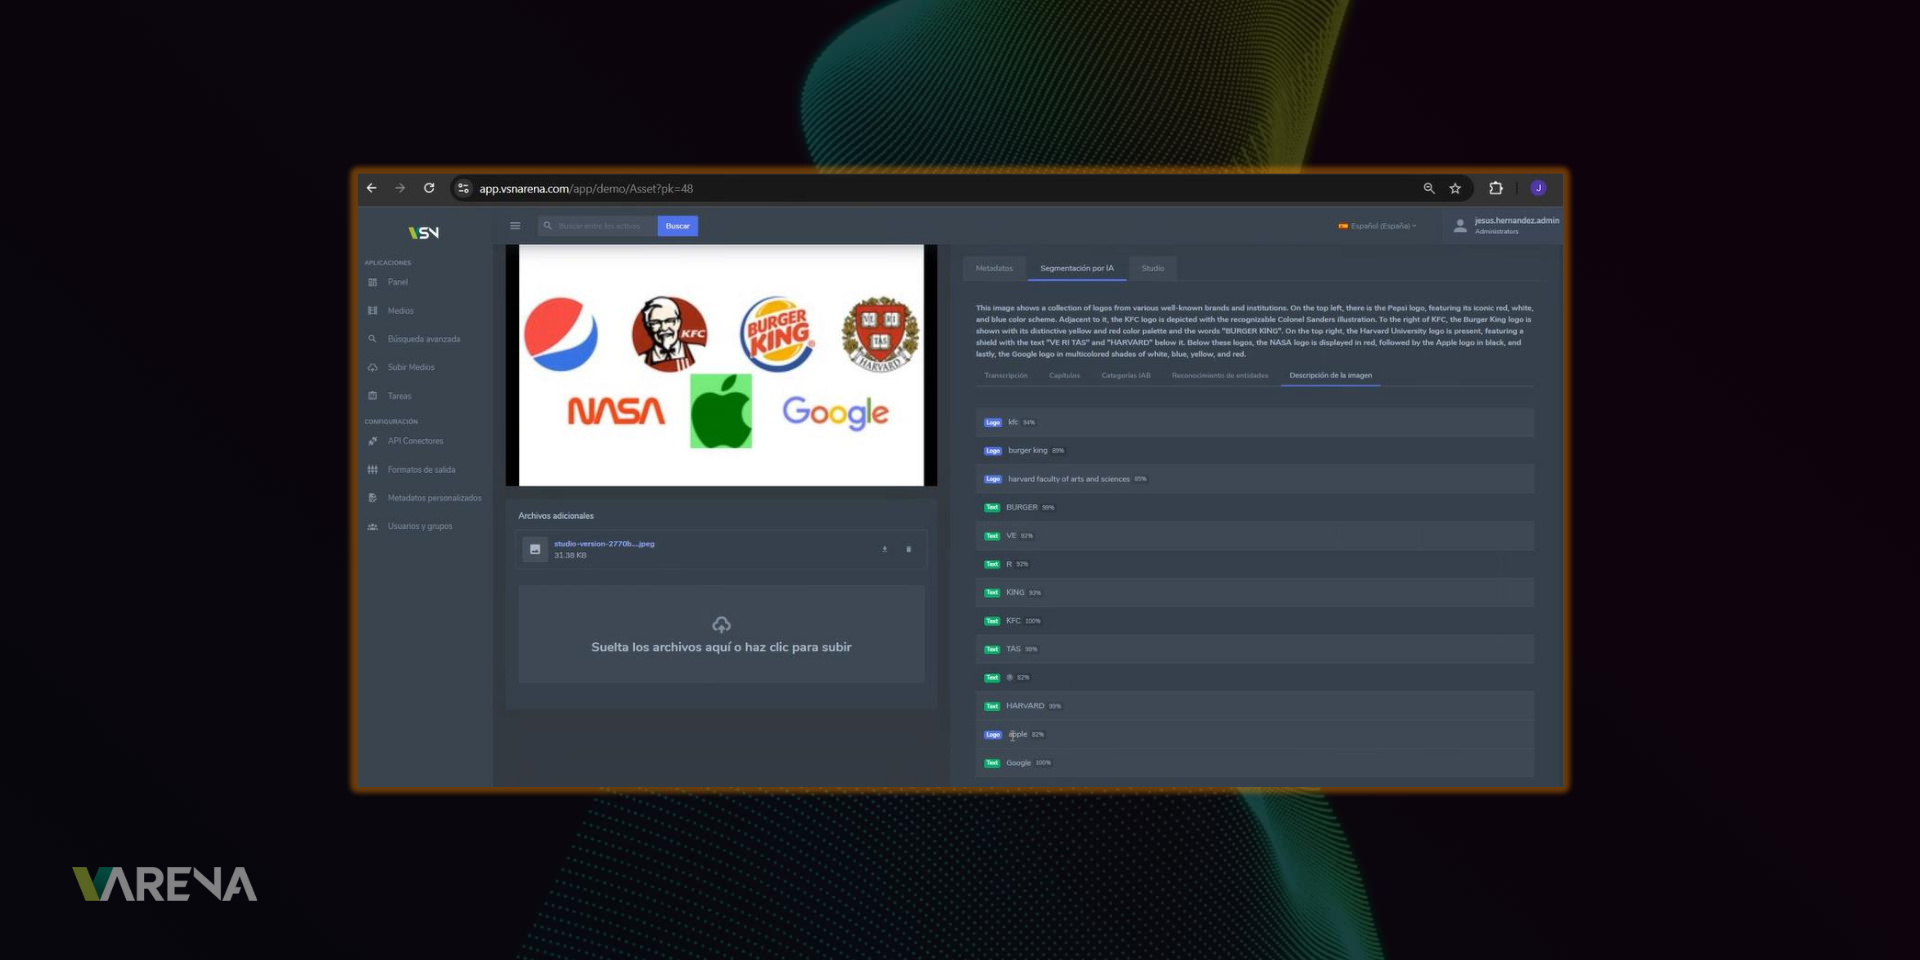Click the Metadatos personalizados document icon
The width and height of the screenshot is (1920, 960).
[x=373, y=498]
